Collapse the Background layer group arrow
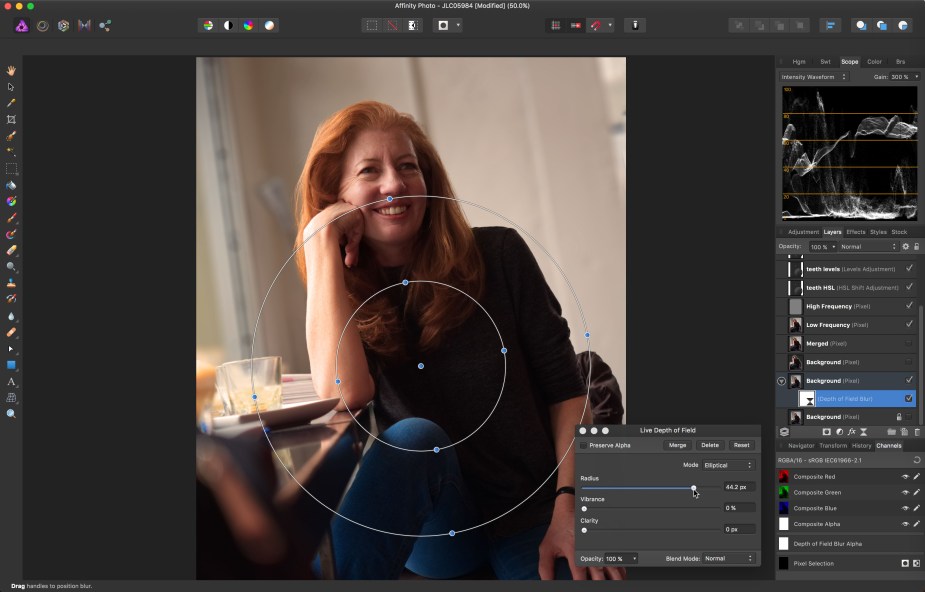This screenshot has width=925, height=592. click(x=782, y=381)
